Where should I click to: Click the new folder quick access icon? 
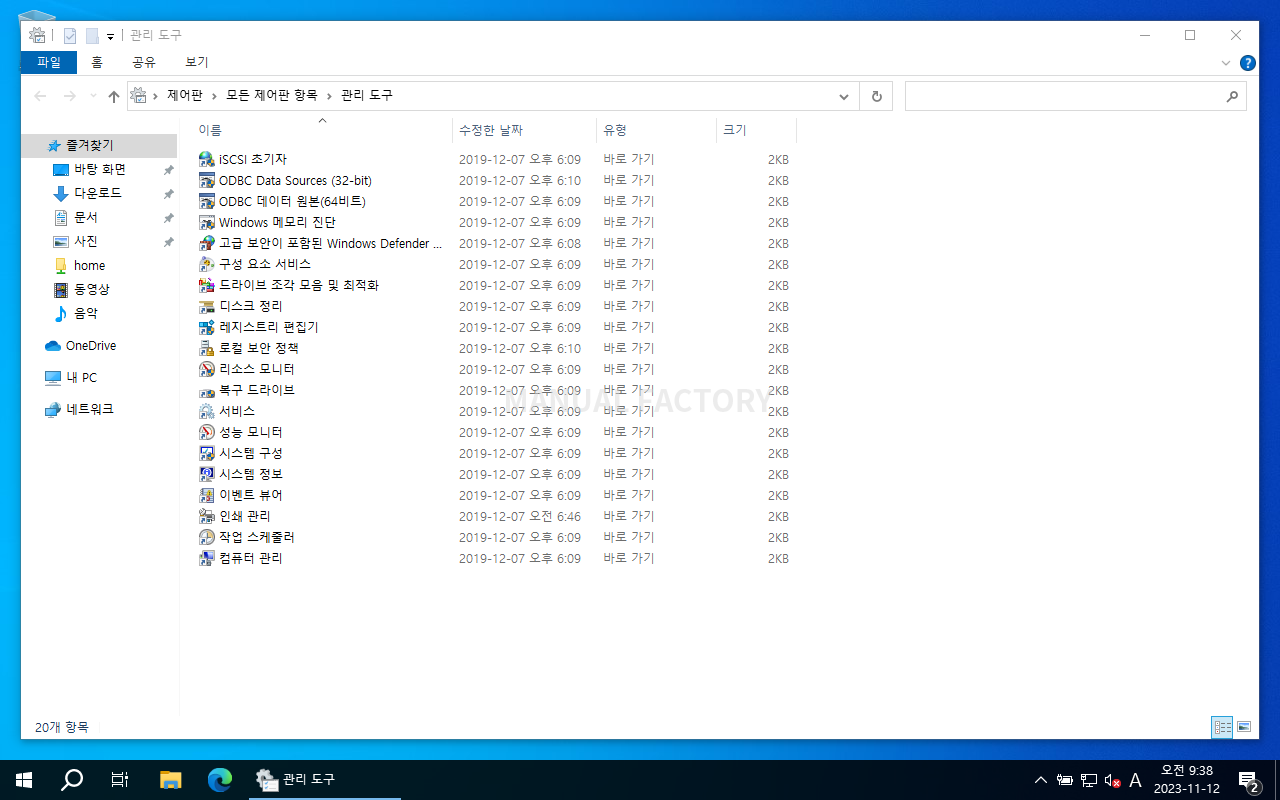point(92,35)
